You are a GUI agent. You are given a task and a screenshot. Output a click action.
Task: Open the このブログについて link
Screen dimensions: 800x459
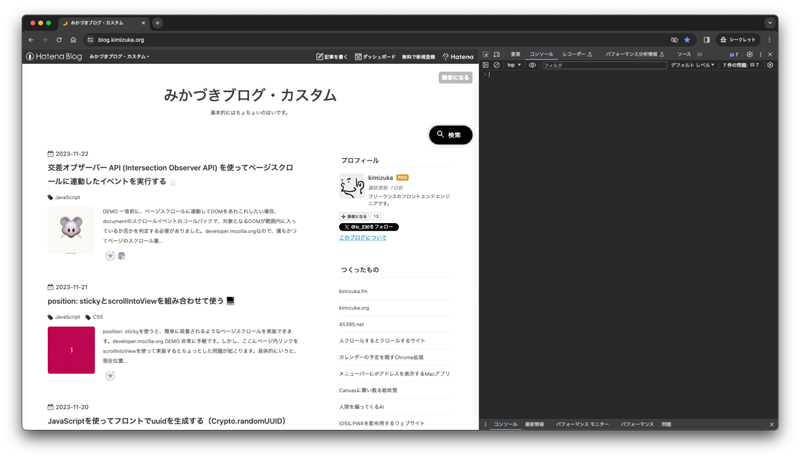pyautogui.click(x=363, y=238)
